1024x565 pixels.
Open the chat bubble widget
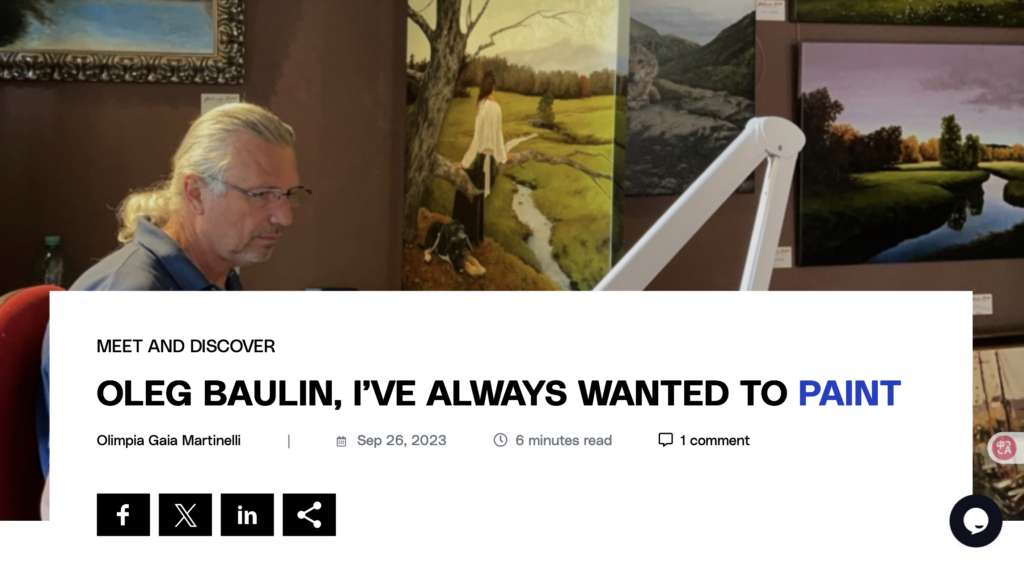coord(976,521)
